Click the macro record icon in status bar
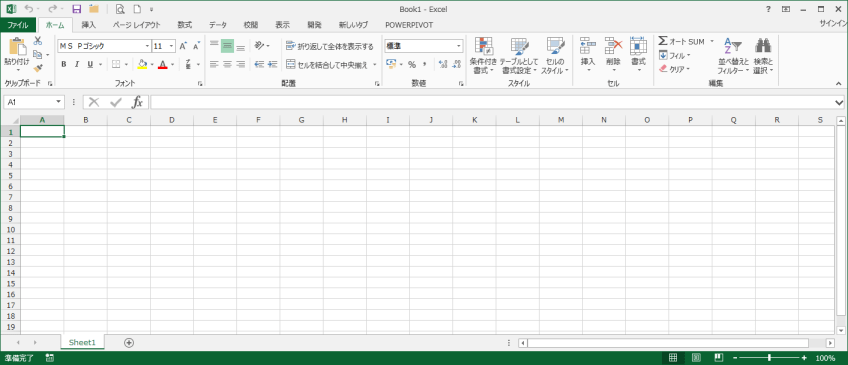This screenshot has width=848, height=365. point(50,357)
